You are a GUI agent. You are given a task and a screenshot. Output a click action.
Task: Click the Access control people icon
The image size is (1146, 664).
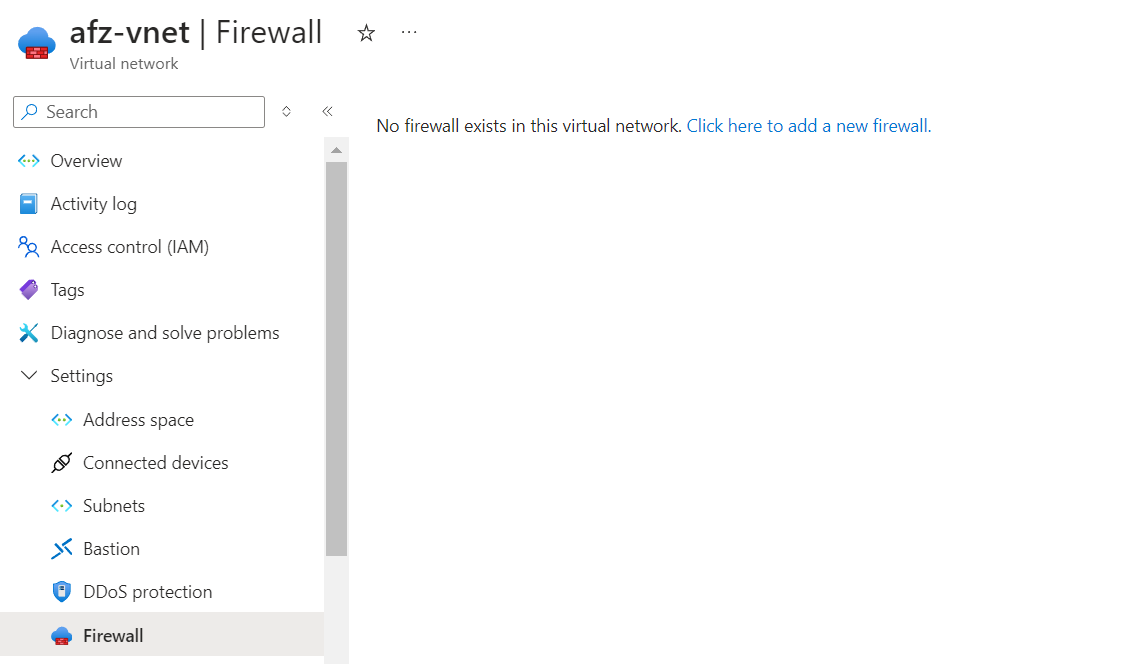pyautogui.click(x=29, y=247)
